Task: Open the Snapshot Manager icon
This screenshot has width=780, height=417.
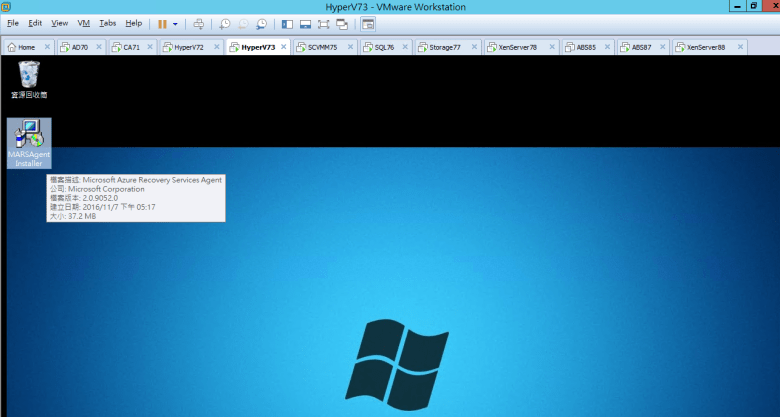Action: click(262, 23)
